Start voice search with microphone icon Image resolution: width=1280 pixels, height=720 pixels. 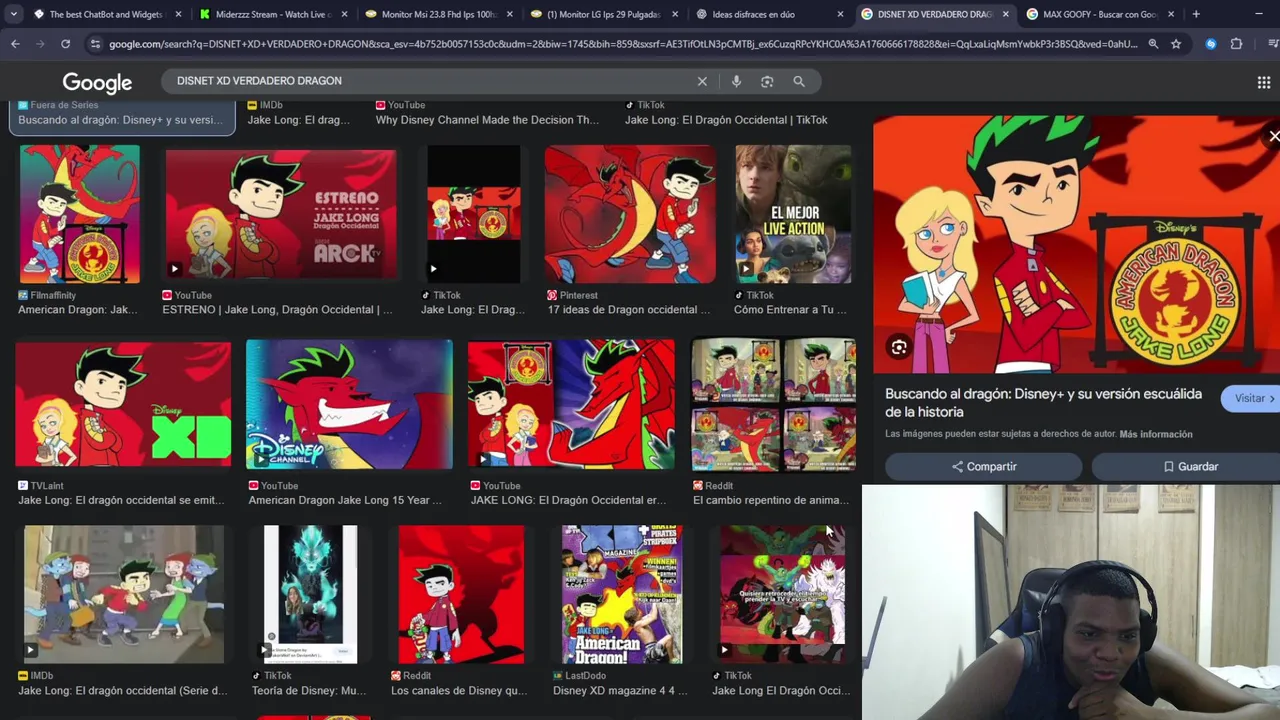click(736, 81)
